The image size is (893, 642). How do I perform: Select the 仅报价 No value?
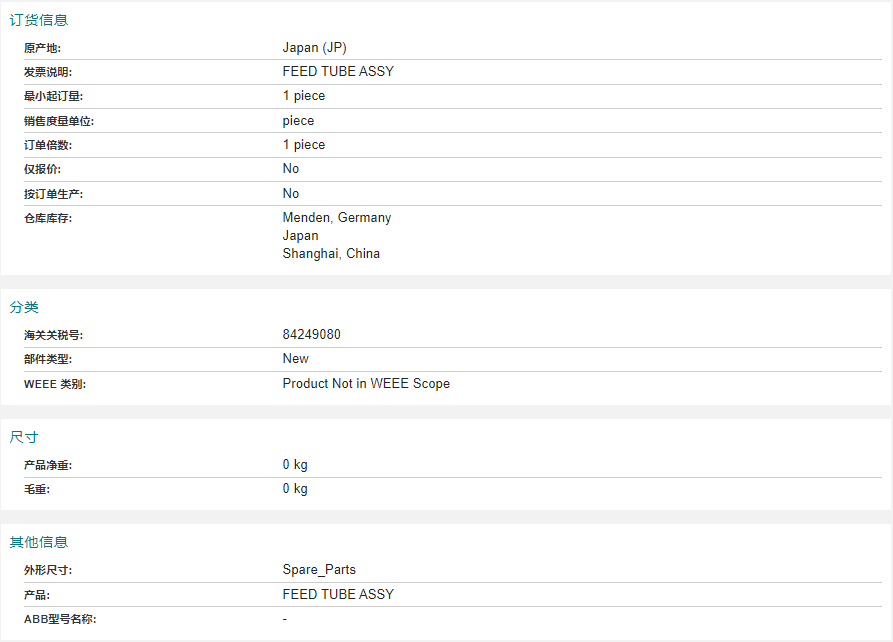tap(291, 169)
